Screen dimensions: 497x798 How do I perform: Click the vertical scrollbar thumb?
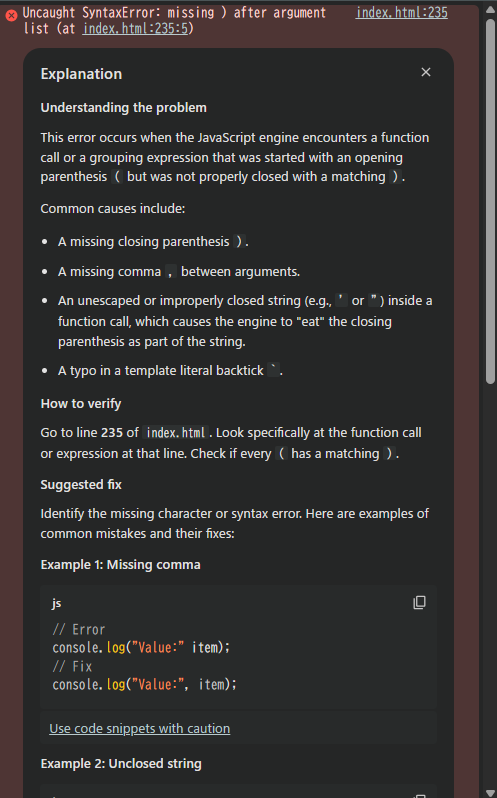point(490,202)
